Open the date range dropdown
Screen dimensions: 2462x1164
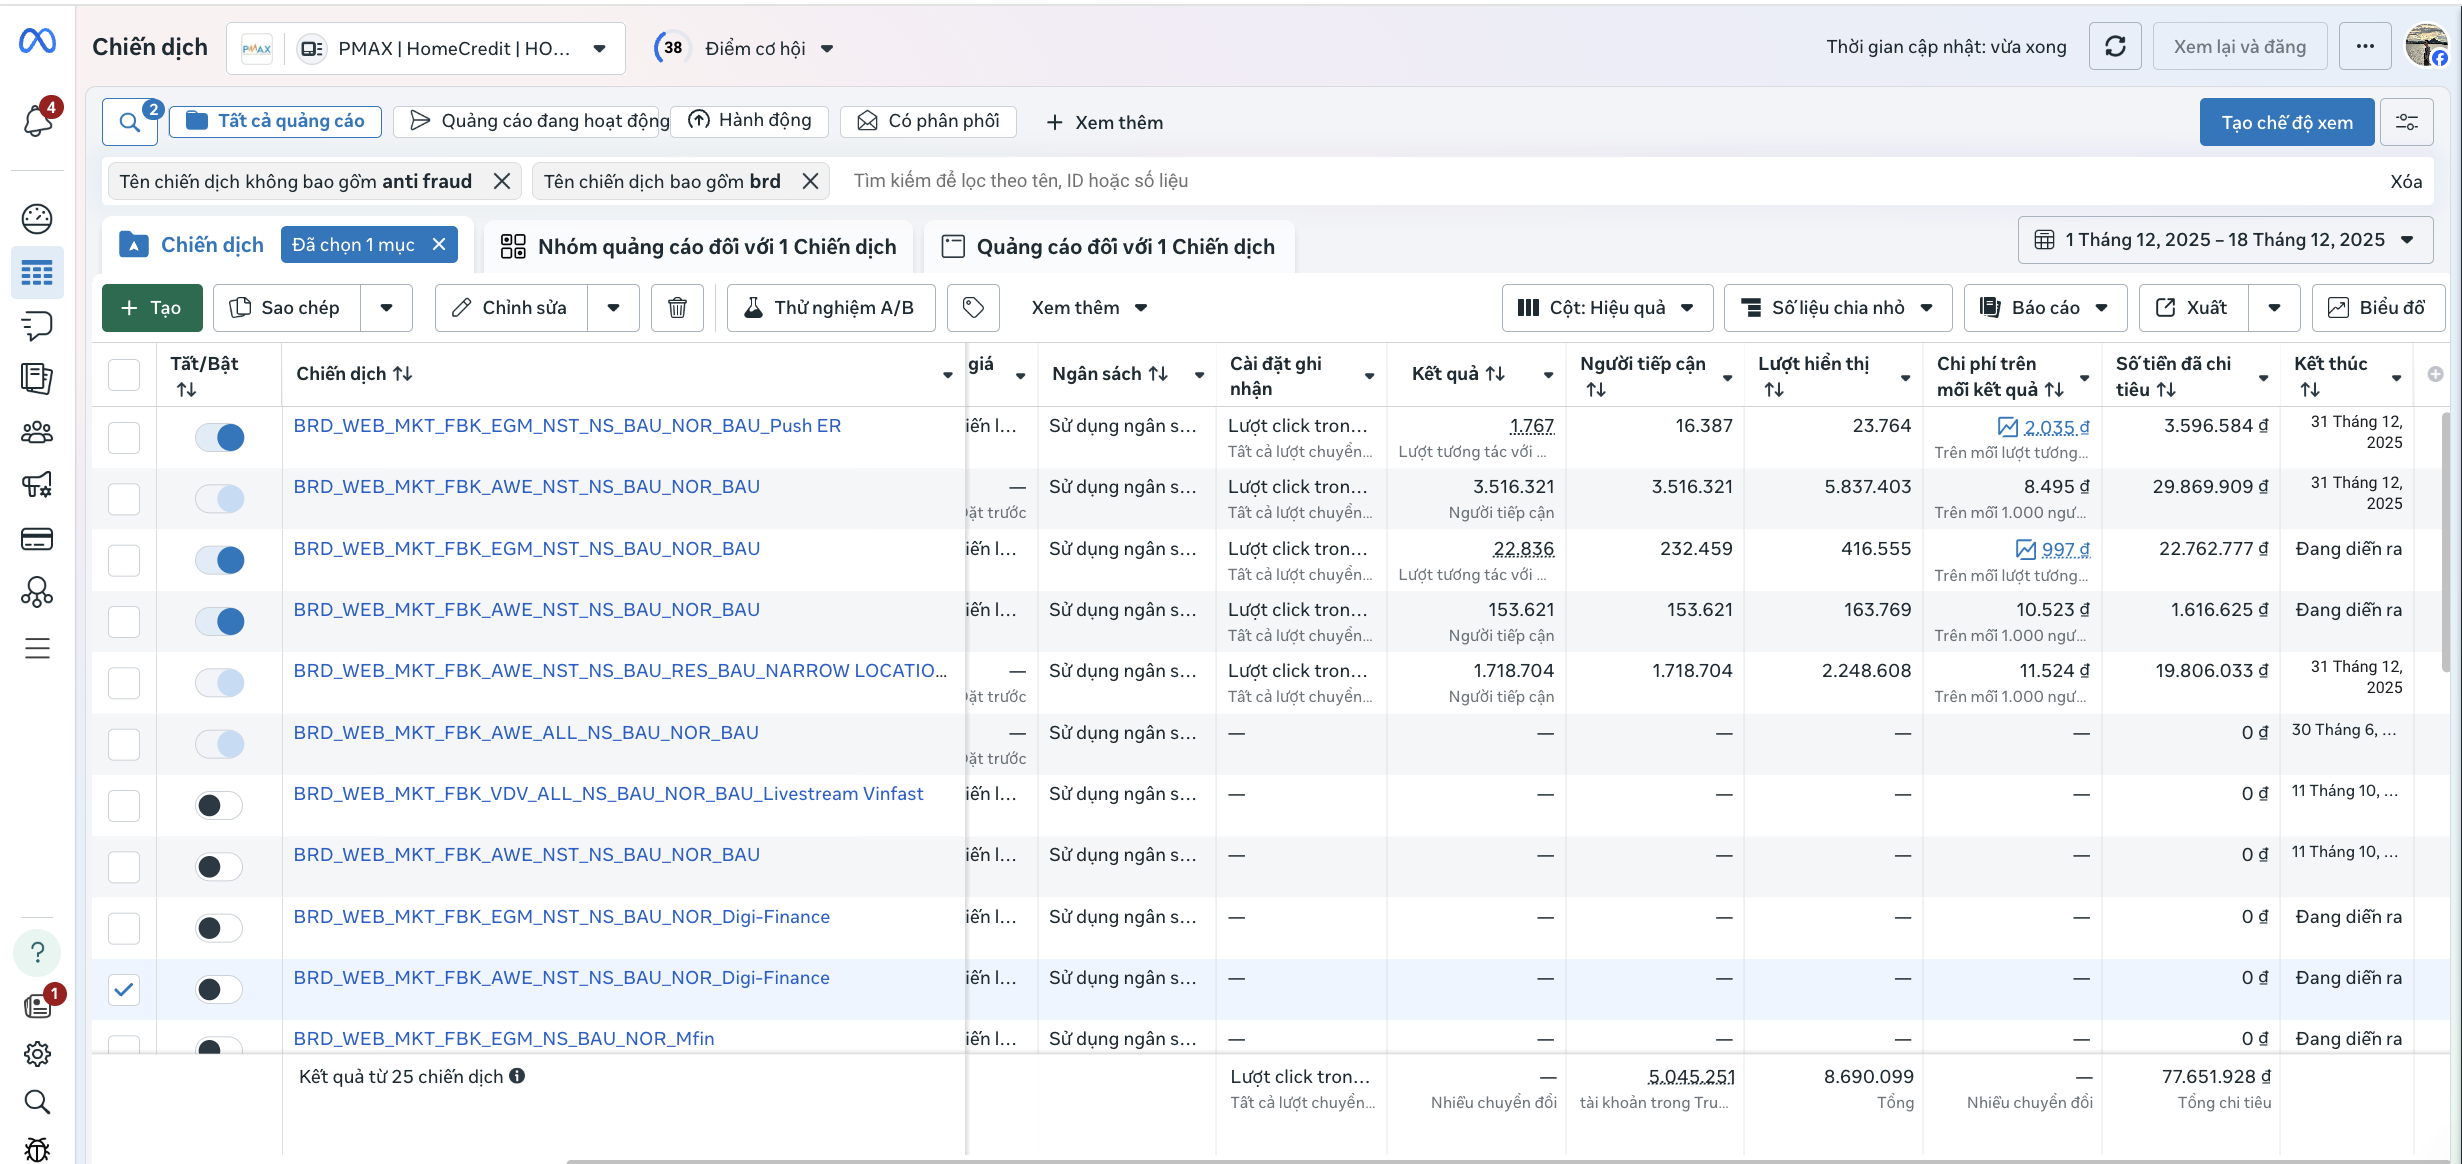[x=2225, y=240]
